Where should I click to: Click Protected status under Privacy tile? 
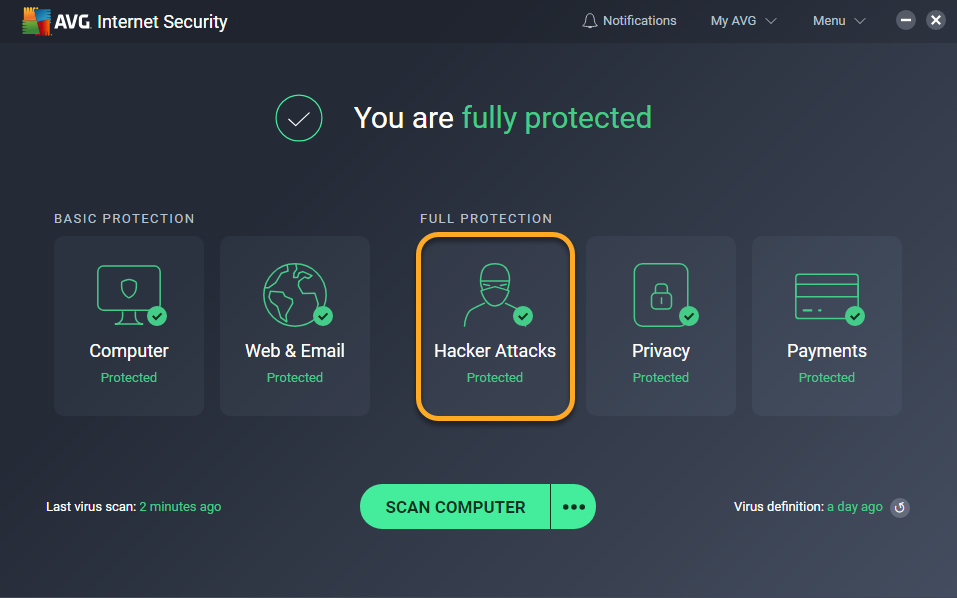(x=660, y=378)
